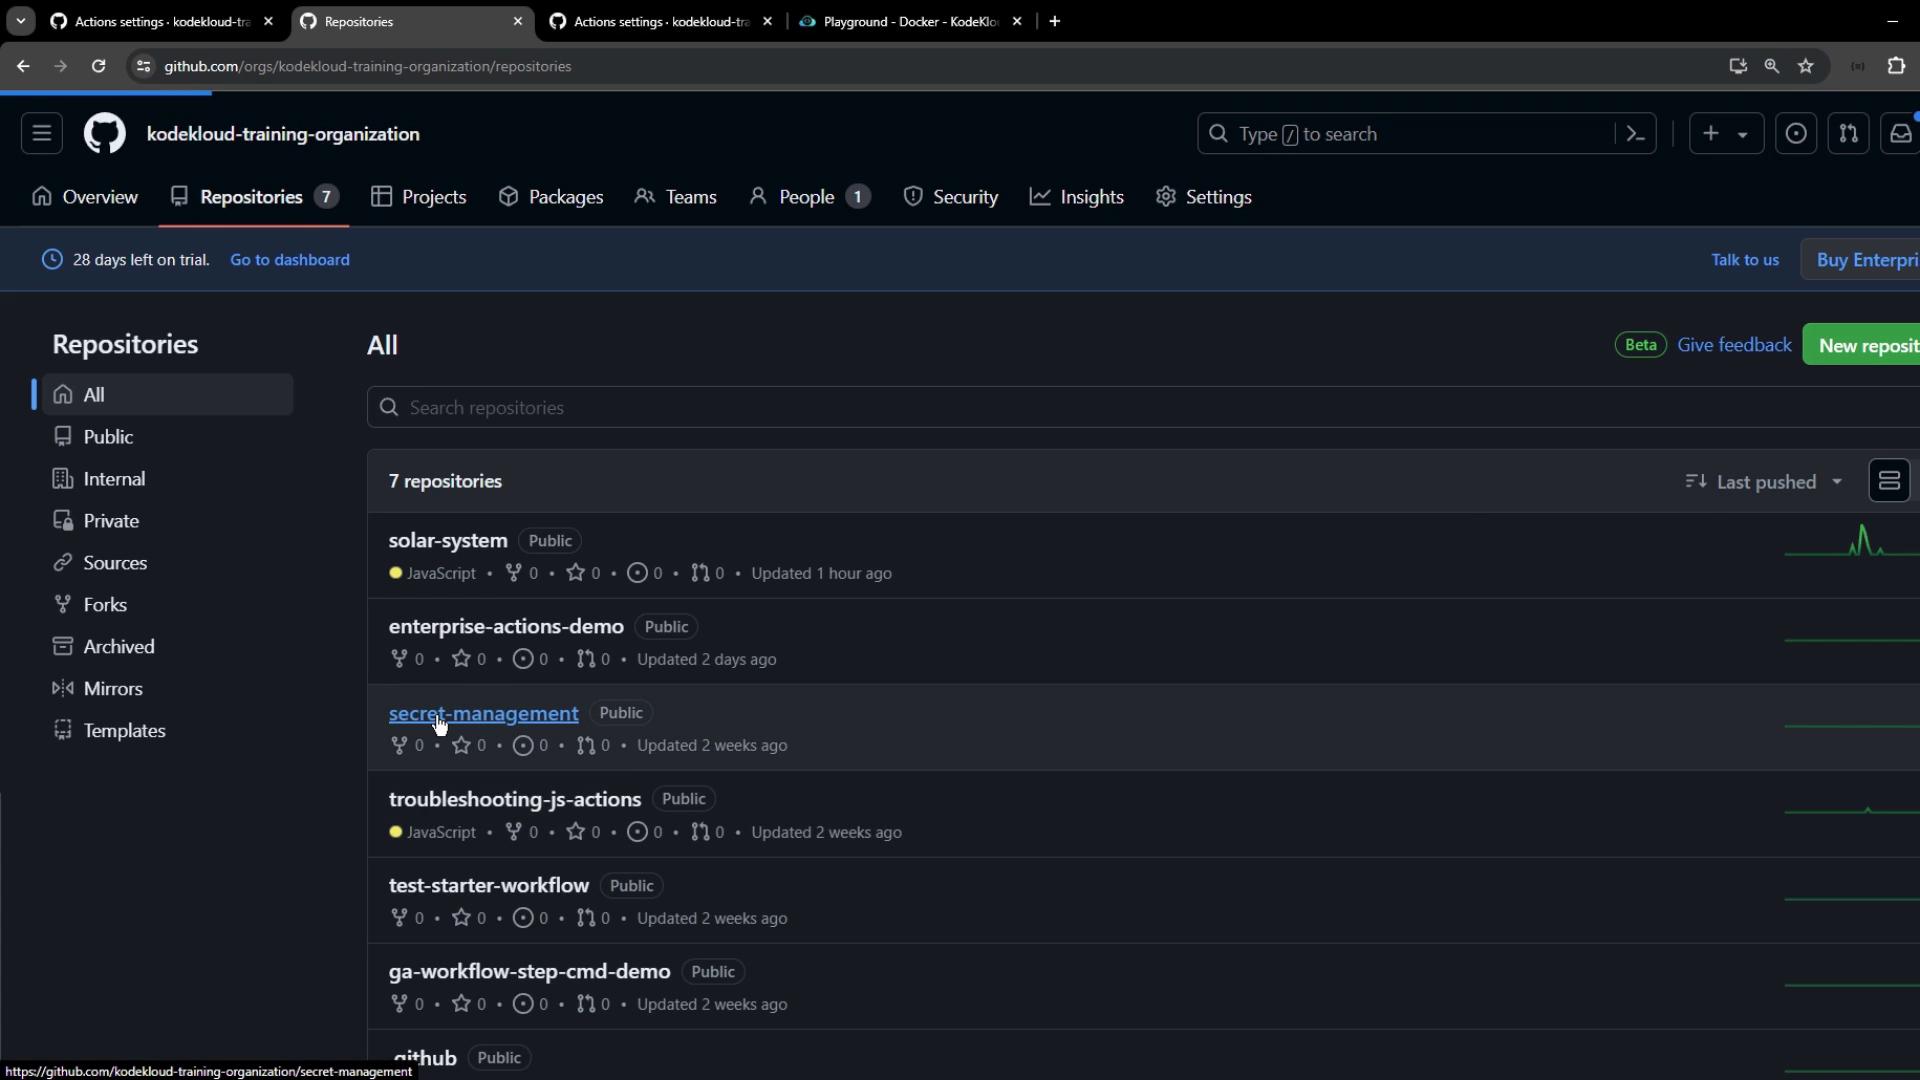Expand the Create new plus dropdown
Image resolution: width=1920 pixels, height=1080 pixels.
pyautogui.click(x=1725, y=134)
